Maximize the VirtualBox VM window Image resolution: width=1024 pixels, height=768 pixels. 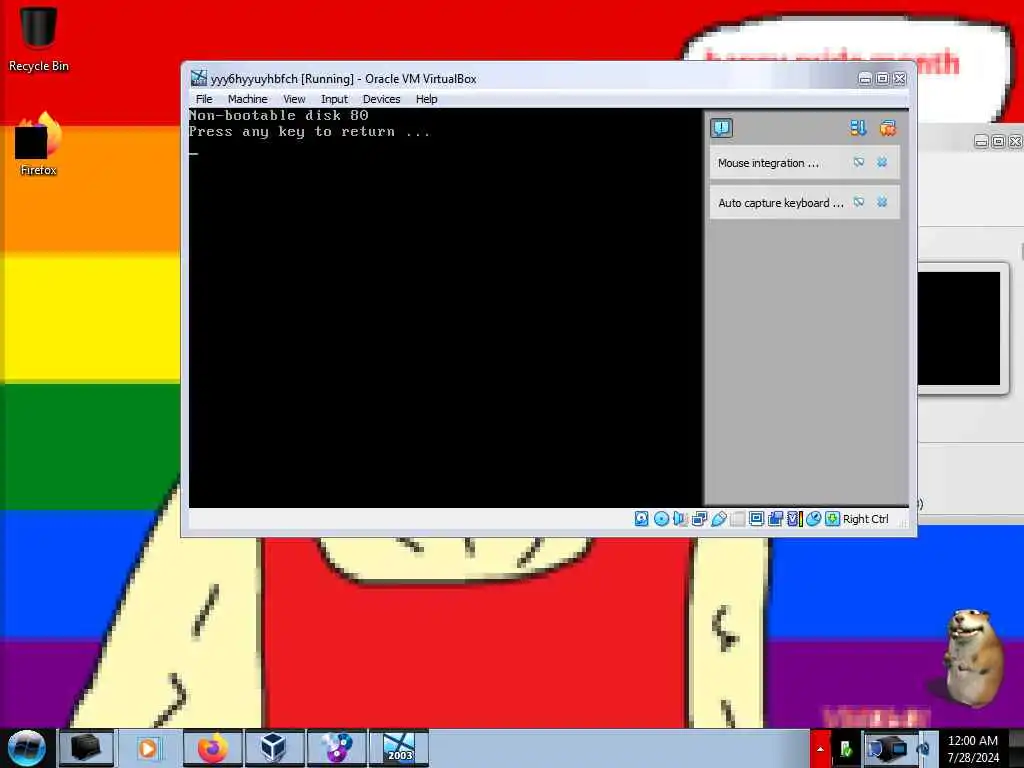coord(882,78)
